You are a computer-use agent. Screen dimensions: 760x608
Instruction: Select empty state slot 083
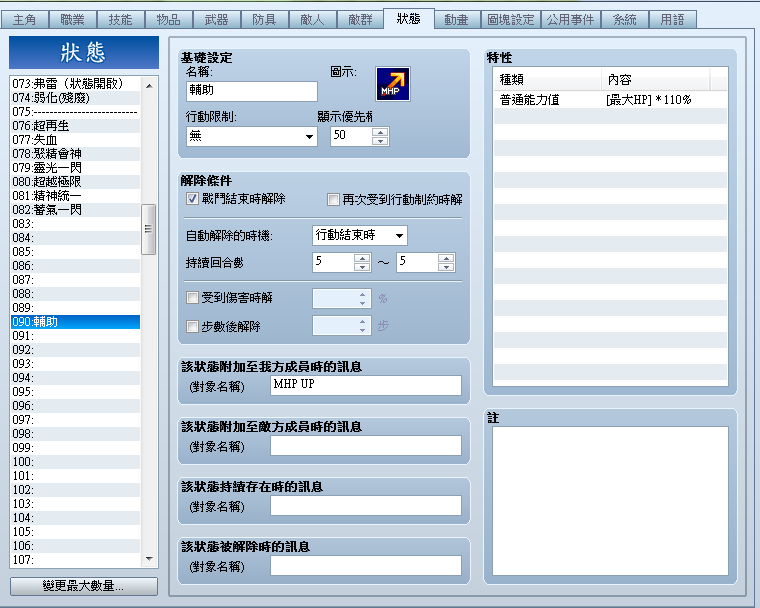76,224
